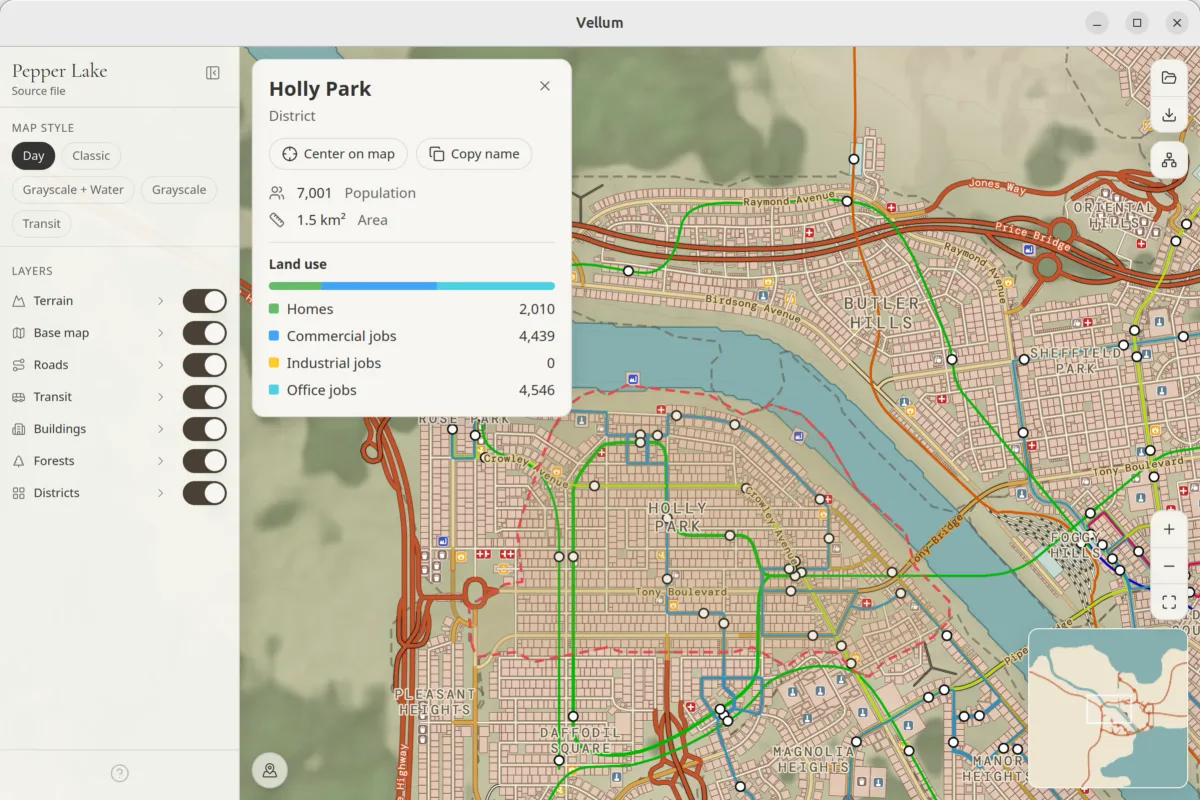Click the Terrain layer icon

click(x=18, y=301)
